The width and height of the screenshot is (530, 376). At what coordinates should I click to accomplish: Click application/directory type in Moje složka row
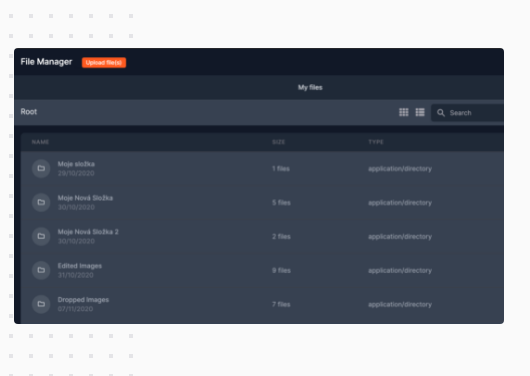[400, 169]
